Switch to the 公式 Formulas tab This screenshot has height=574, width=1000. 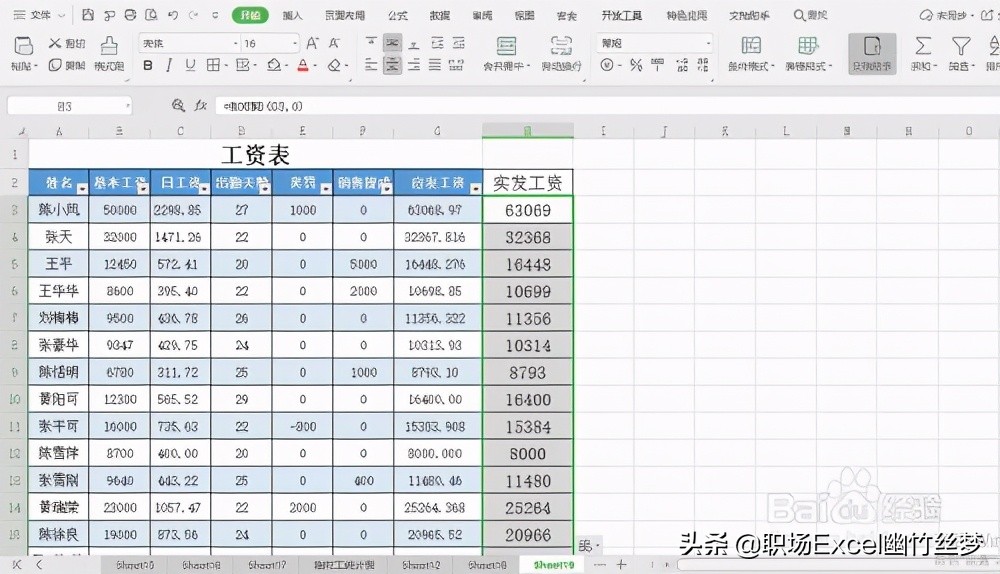pyautogui.click(x=398, y=15)
